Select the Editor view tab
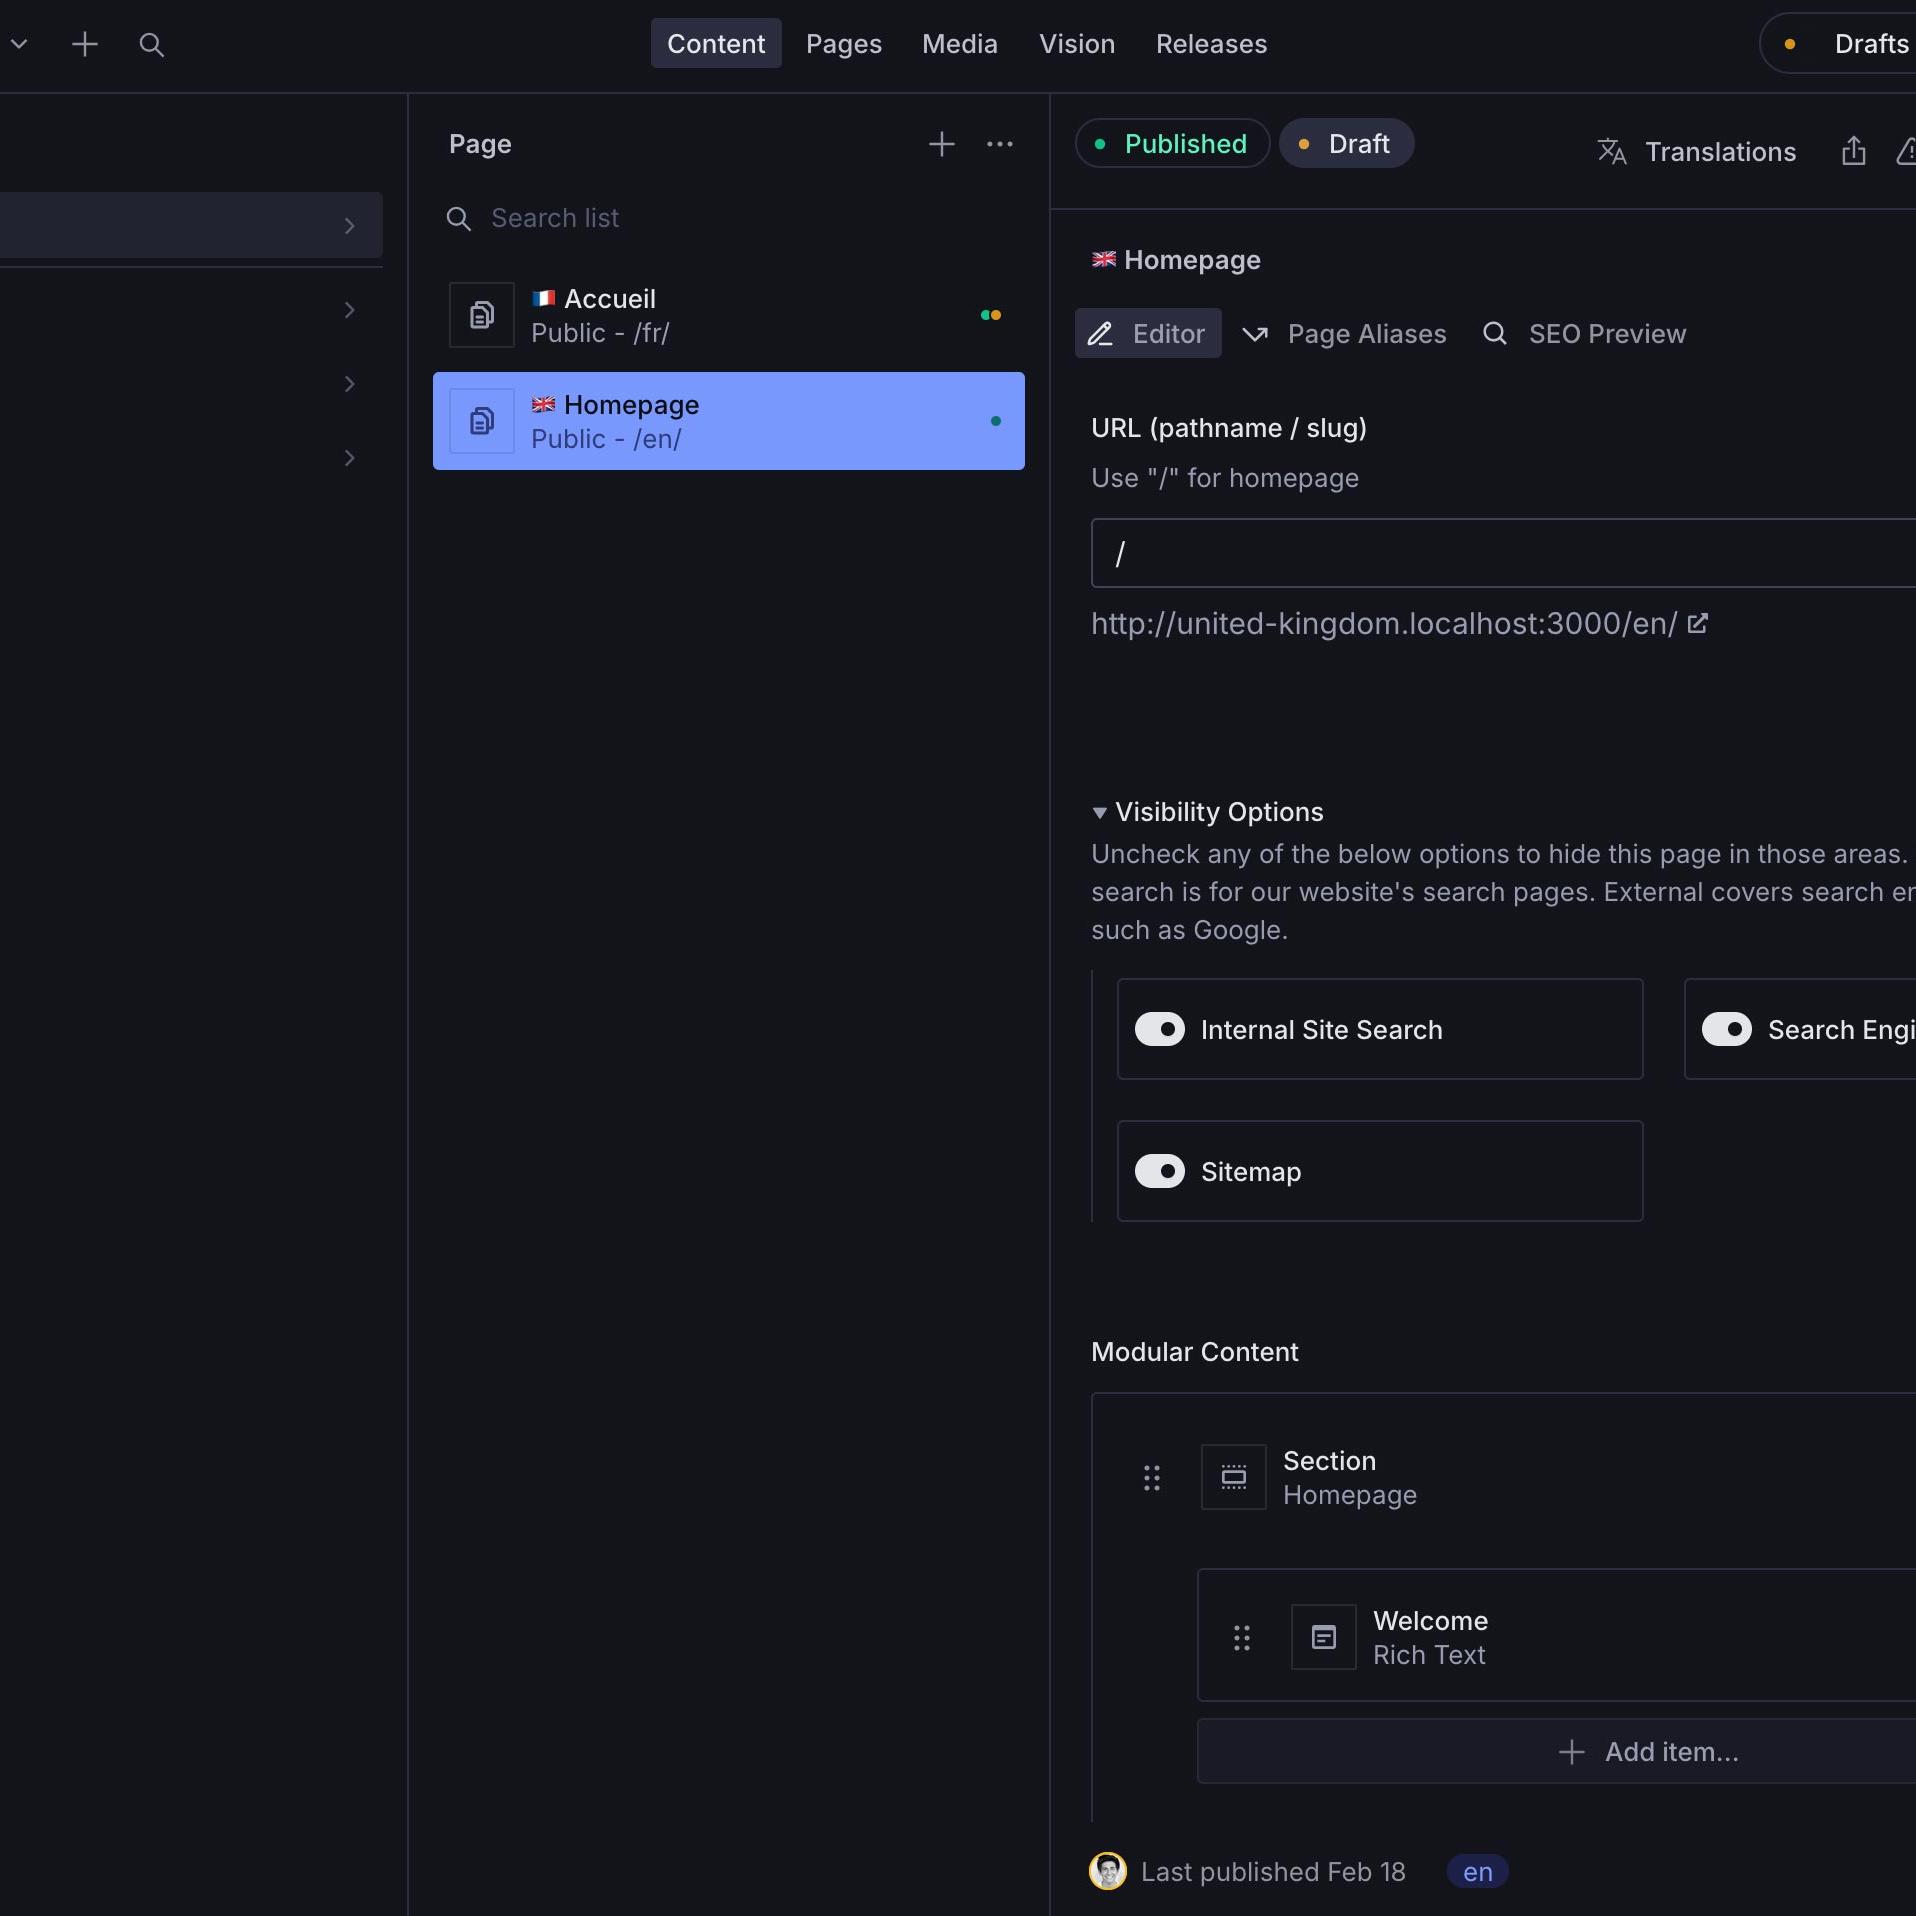Image resolution: width=1916 pixels, height=1916 pixels. click(1148, 333)
